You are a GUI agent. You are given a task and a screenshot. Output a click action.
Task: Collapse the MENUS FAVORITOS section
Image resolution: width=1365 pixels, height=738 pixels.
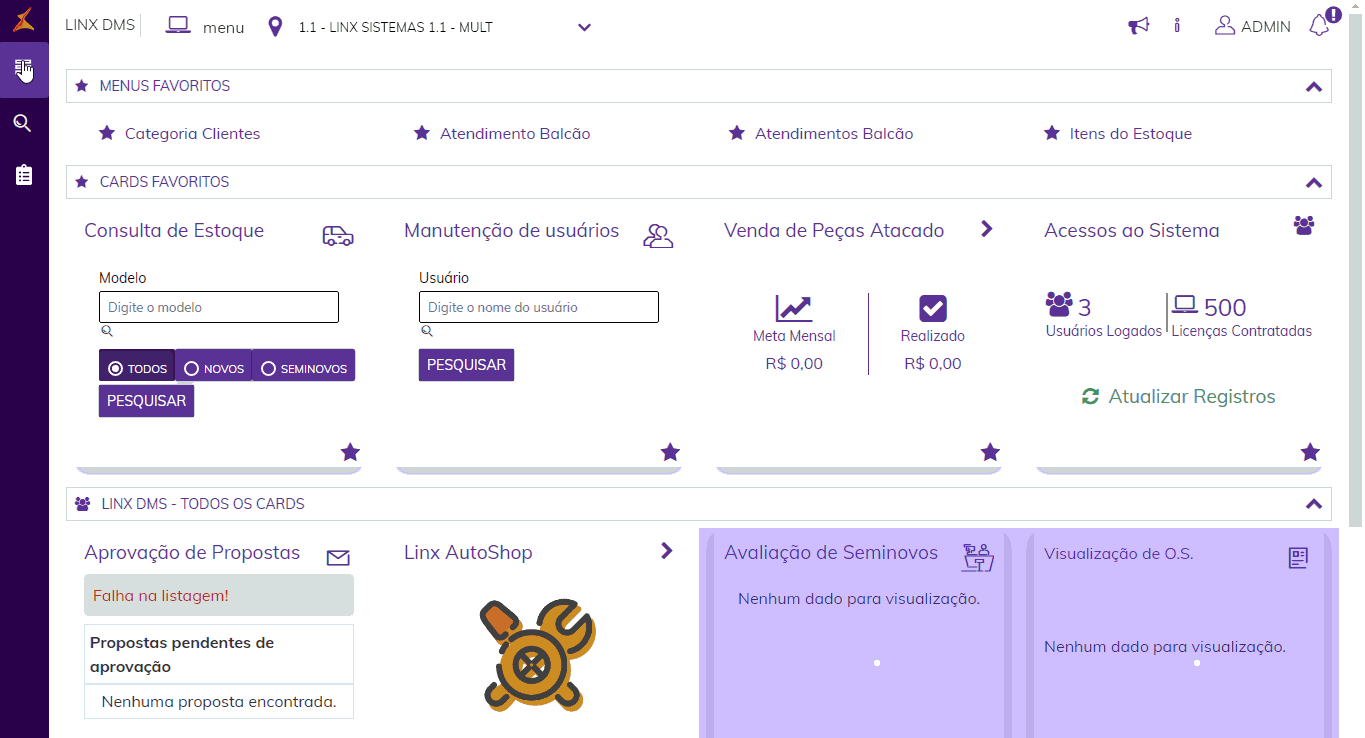coord(1314,86)
